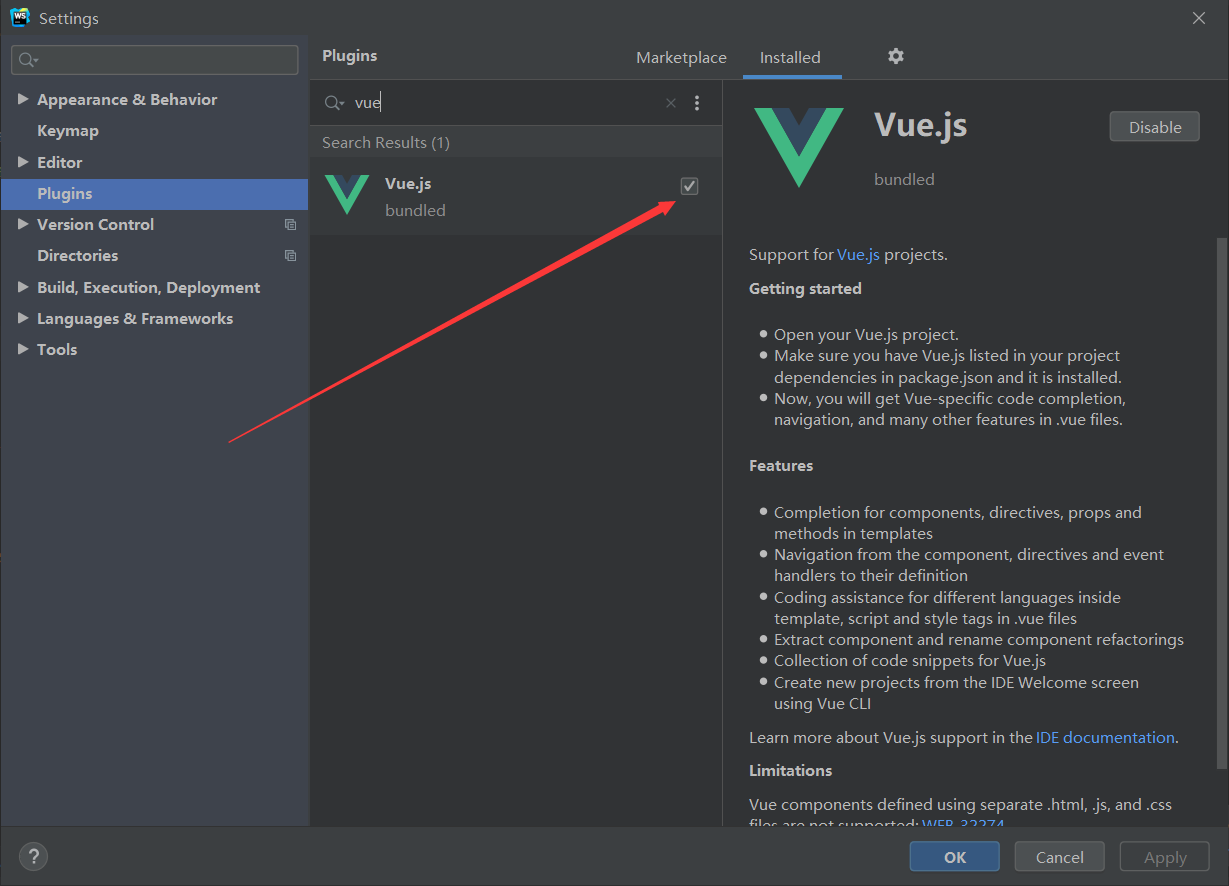Click the plugin description vertical scrollbar

pos(1221,503)
